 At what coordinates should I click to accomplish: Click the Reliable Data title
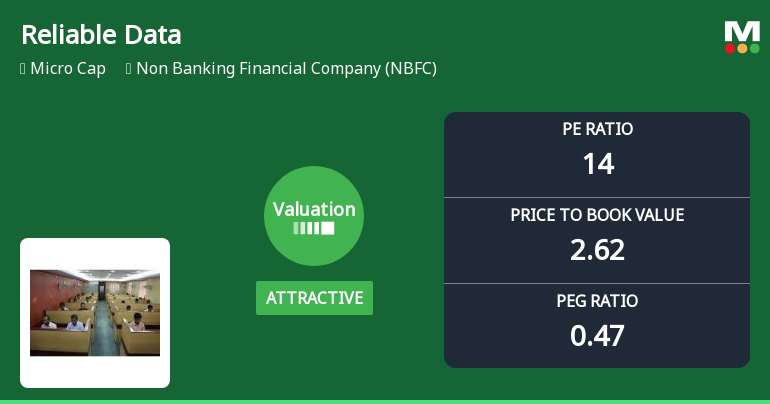pos(101,35)
